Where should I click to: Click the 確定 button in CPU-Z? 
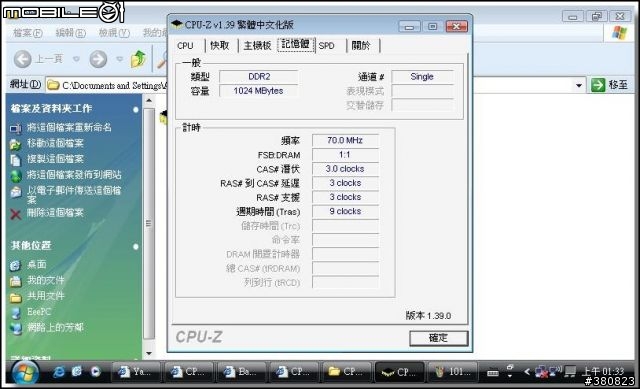click(x=438, y=338)
